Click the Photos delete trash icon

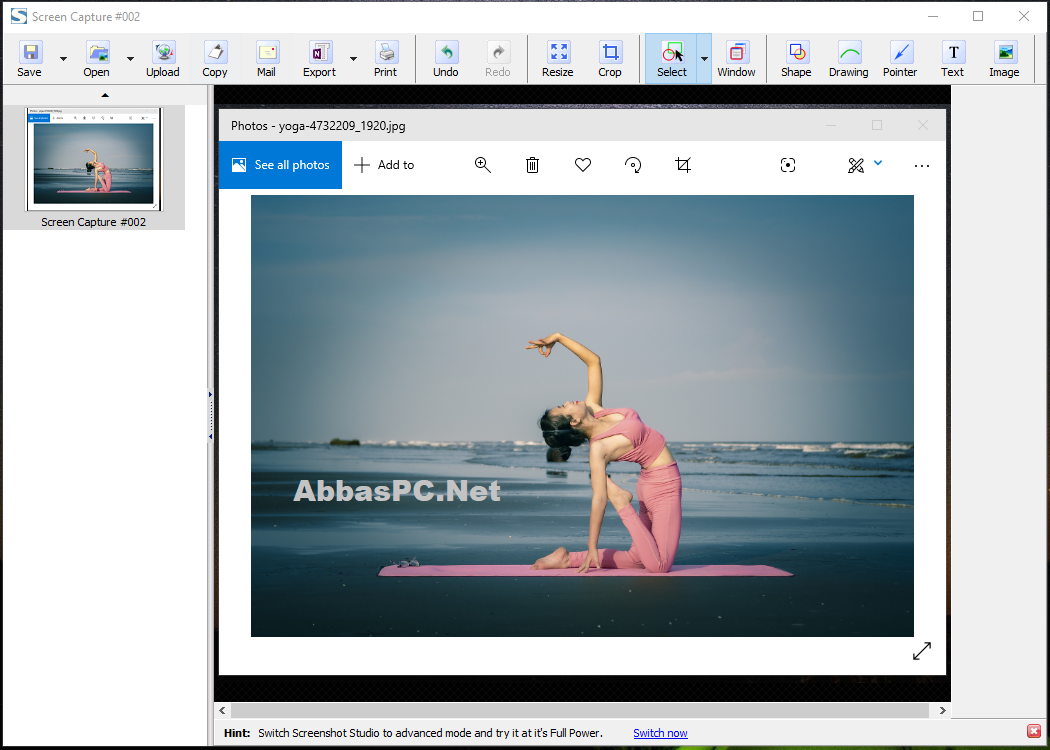[532, 165]
